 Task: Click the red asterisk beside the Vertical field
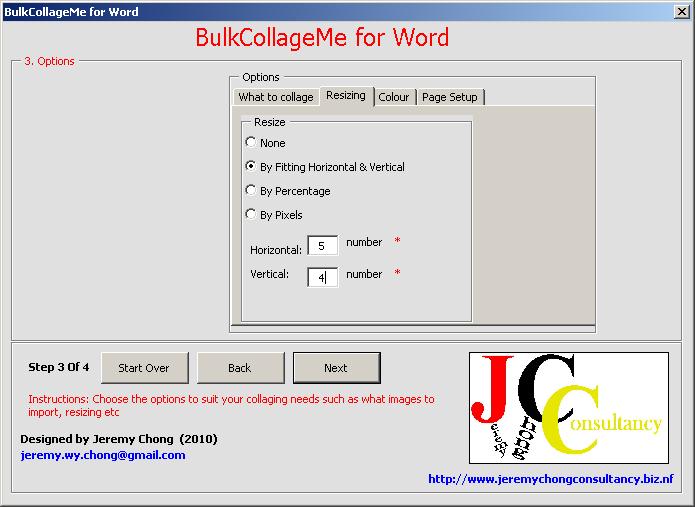point(397,273)
